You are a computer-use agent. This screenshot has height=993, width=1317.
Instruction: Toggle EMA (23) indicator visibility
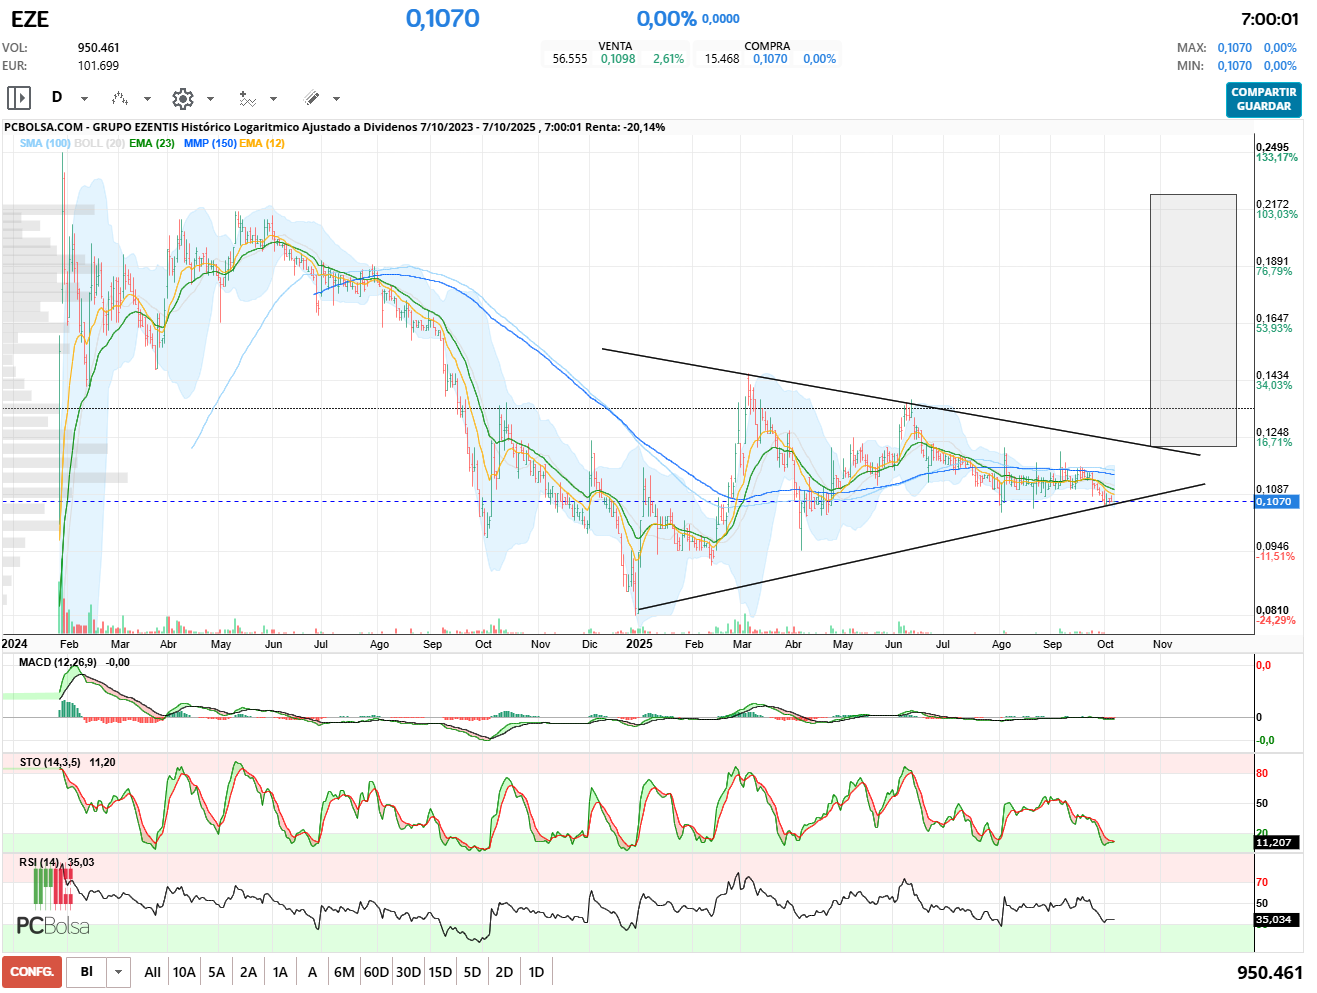pyautogui.click(x=152, y=143)
